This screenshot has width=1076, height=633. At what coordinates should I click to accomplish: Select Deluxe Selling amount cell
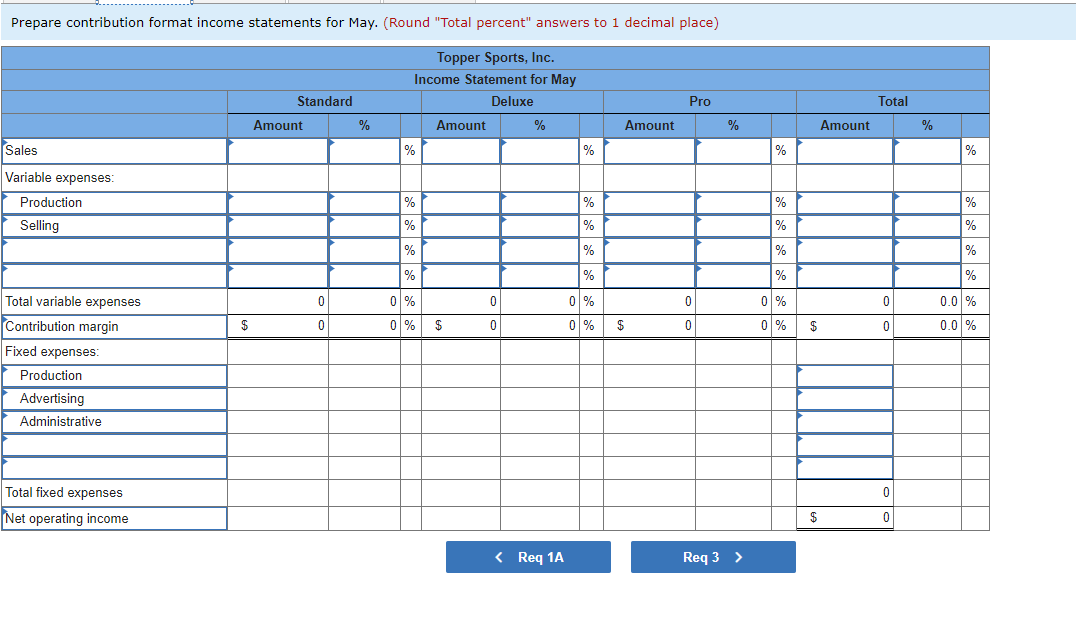click(461, 226)
